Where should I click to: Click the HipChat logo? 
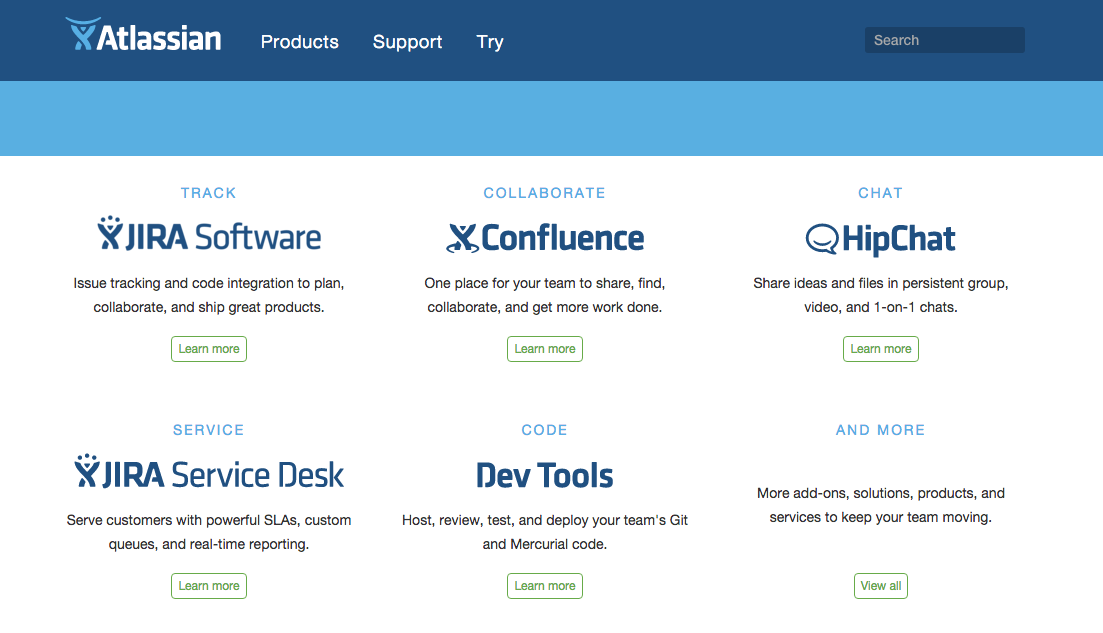(x=880, y=239)
